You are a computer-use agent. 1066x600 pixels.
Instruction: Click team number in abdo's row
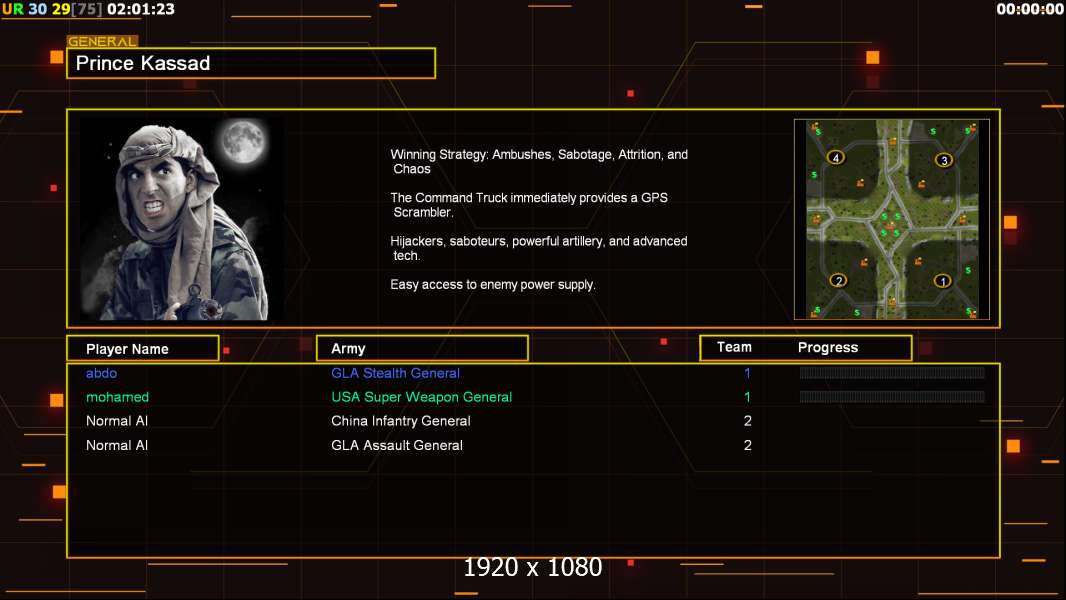[x=747, y=373]
